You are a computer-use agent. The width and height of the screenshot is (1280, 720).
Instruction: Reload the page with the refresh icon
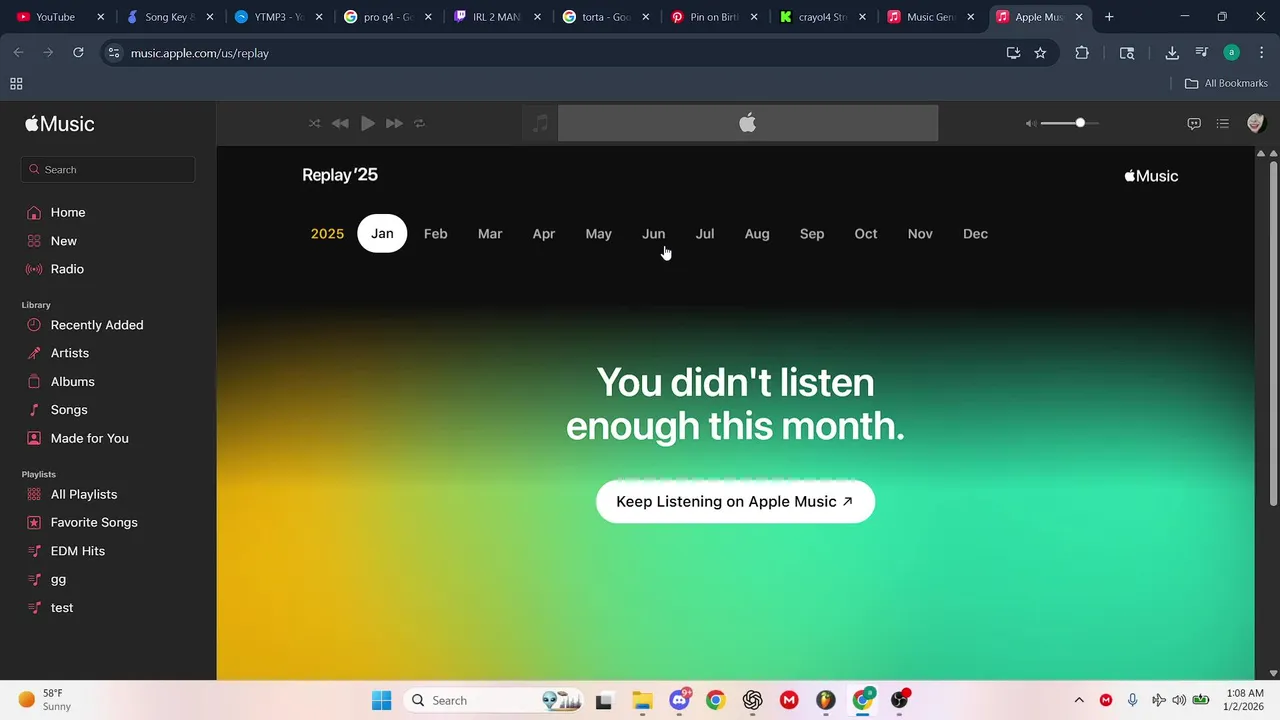[x=78, y=53]
